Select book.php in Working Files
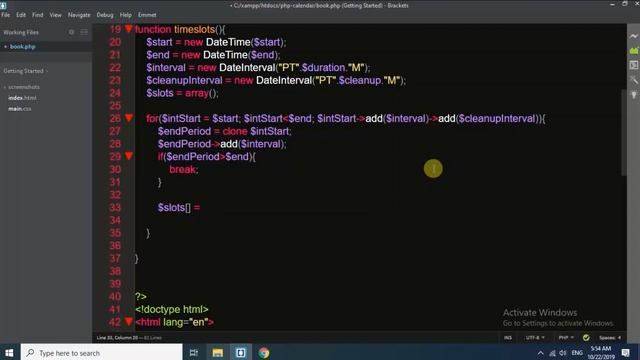Viewport: 640px width, 360px height. 23,47
